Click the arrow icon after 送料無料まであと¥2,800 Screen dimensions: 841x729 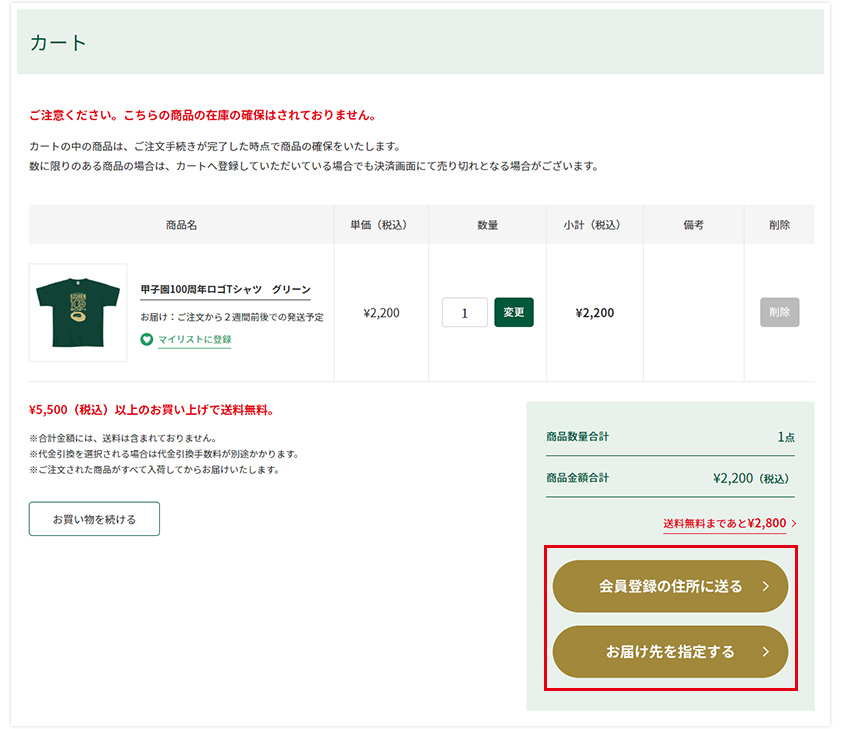tap(794, 523)
